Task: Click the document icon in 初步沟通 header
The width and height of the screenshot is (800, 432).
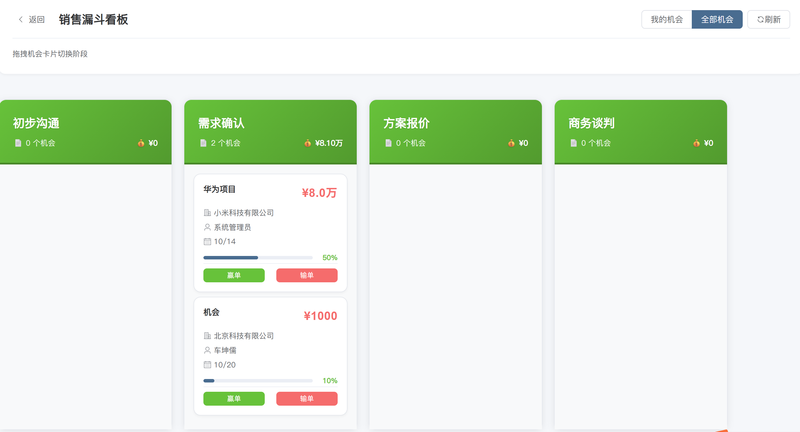Action: 18,143
